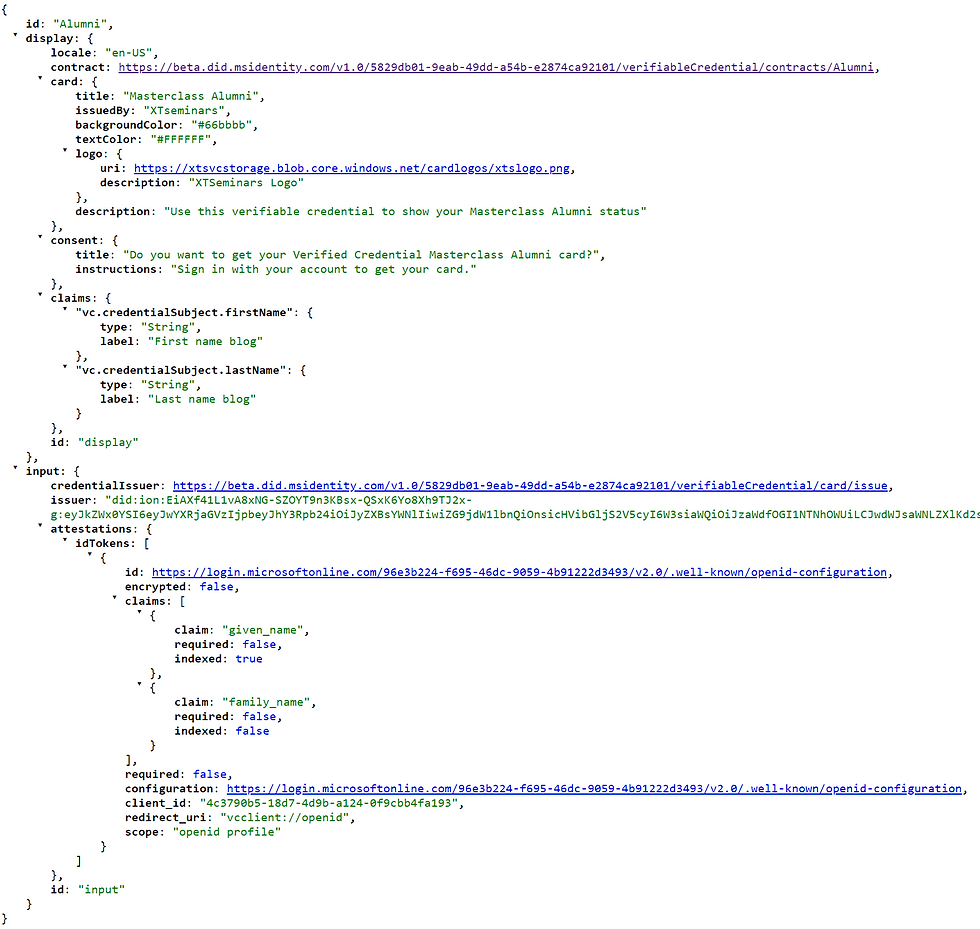Select the consent instructions sign-in text
Screen dimensions: 980x929
(x=323, y=269)
